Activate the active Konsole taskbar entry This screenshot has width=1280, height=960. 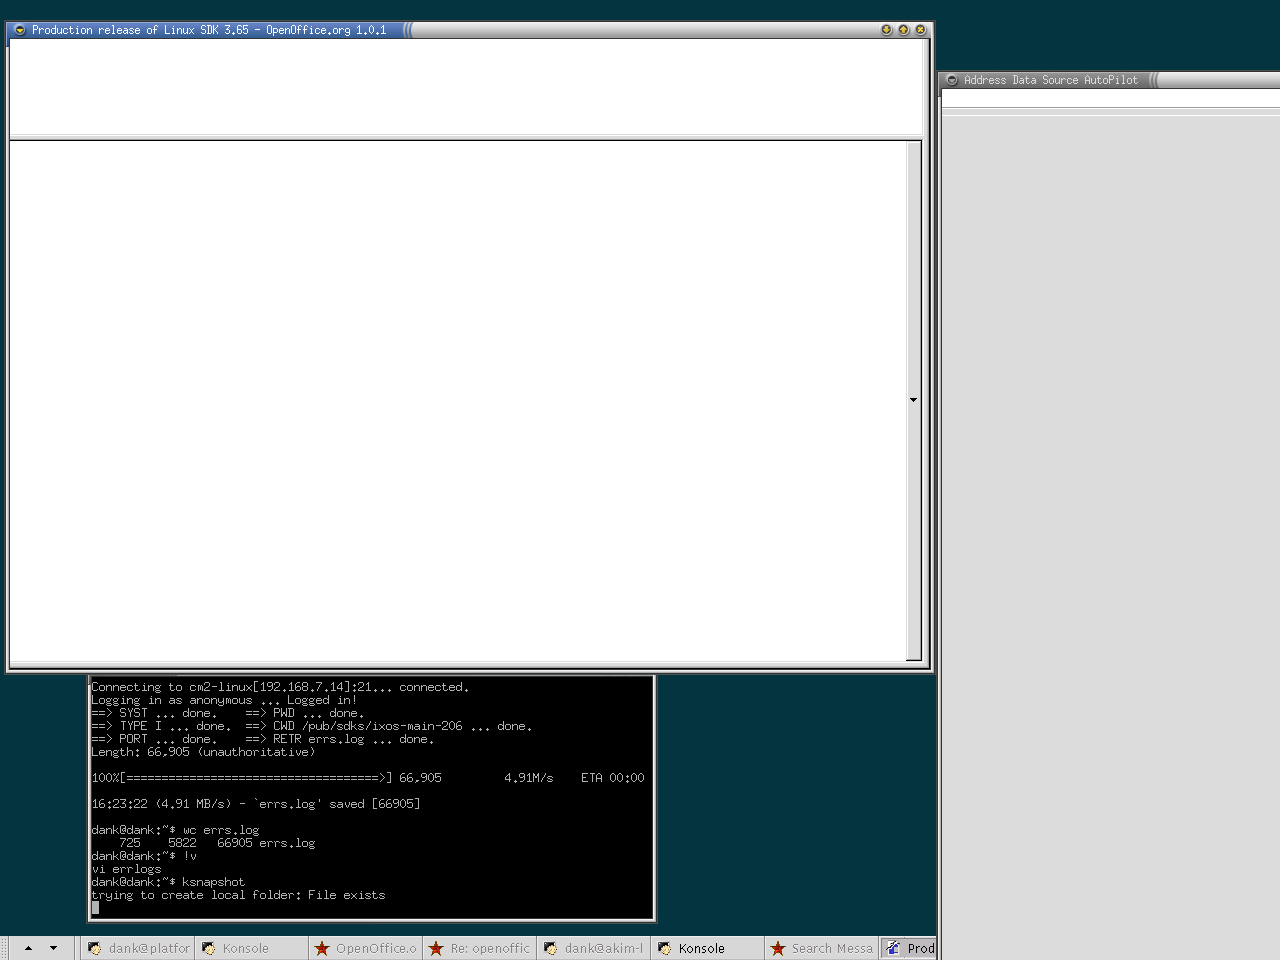pyautogui.click(x=707, y=948)
